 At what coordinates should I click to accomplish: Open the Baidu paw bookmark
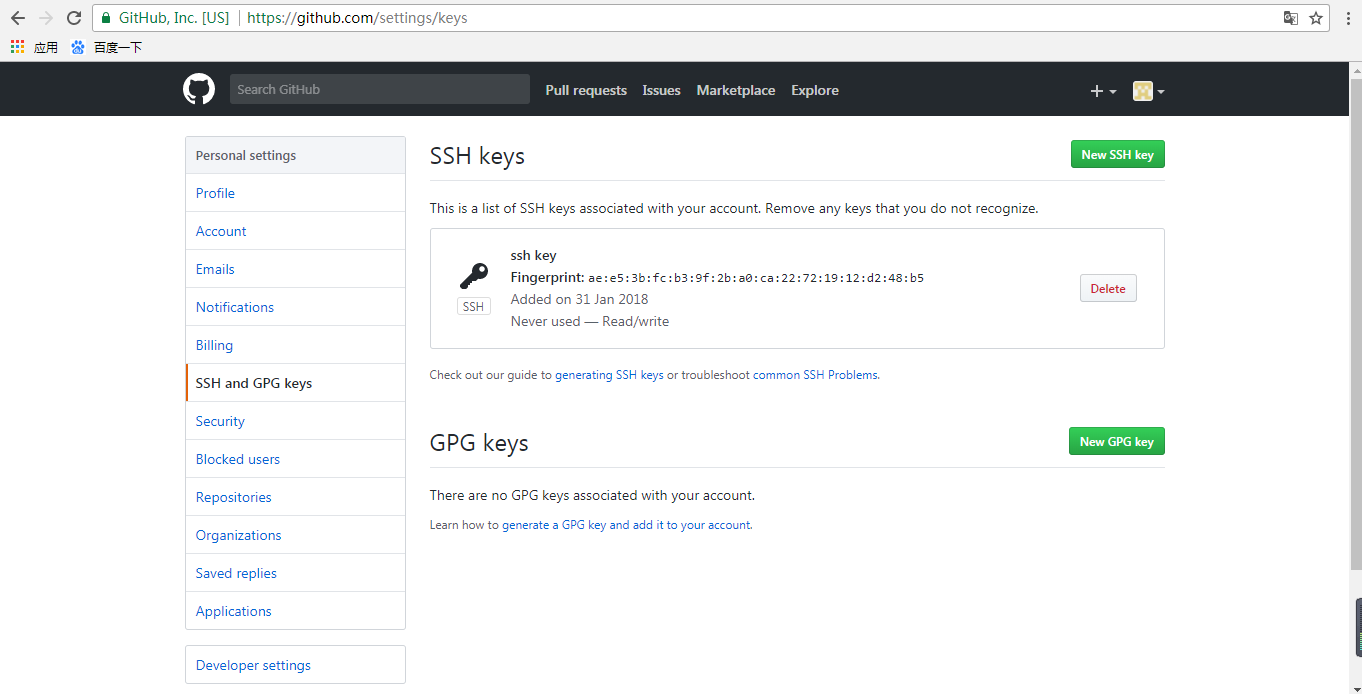pos(78,46)
